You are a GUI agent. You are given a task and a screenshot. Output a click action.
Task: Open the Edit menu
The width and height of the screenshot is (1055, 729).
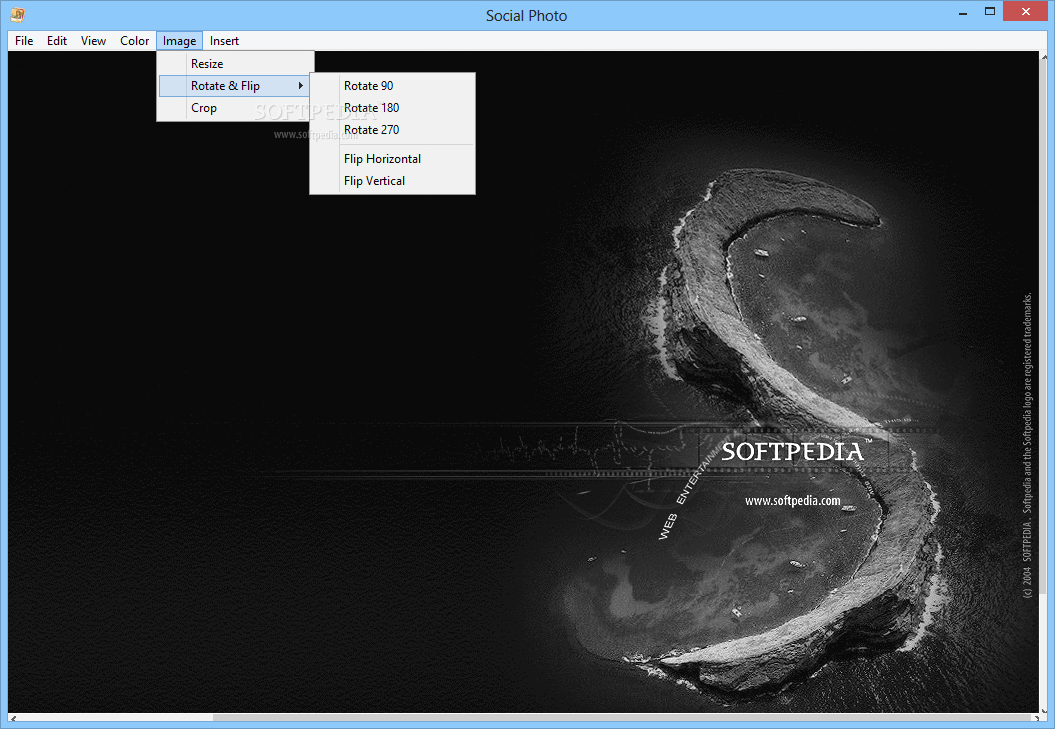[57, 41]
